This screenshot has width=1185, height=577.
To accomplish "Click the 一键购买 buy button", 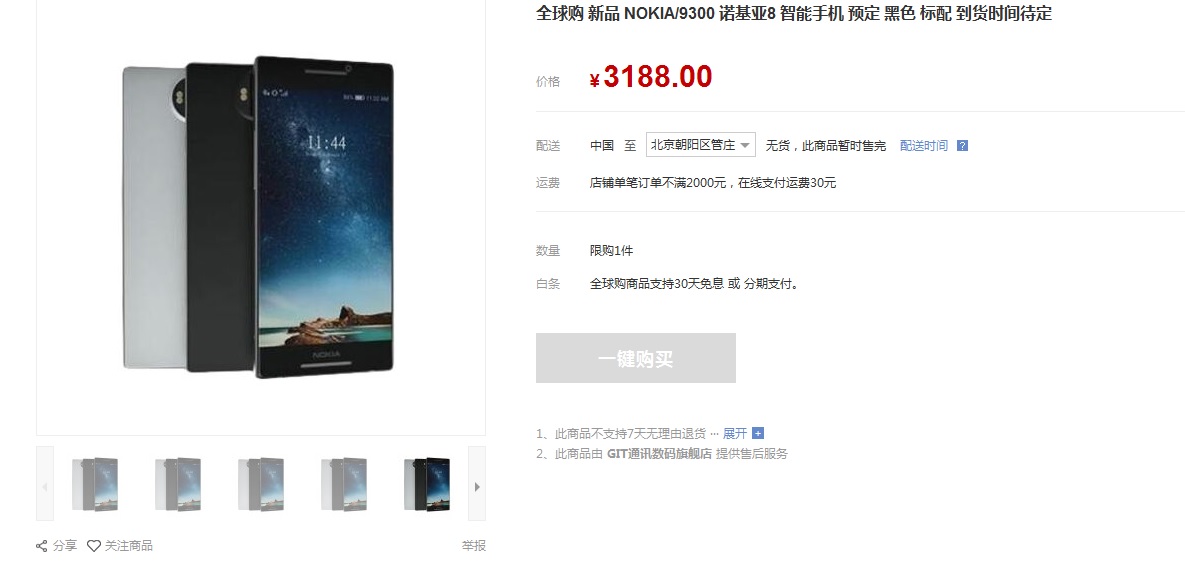I will point(636,358).
